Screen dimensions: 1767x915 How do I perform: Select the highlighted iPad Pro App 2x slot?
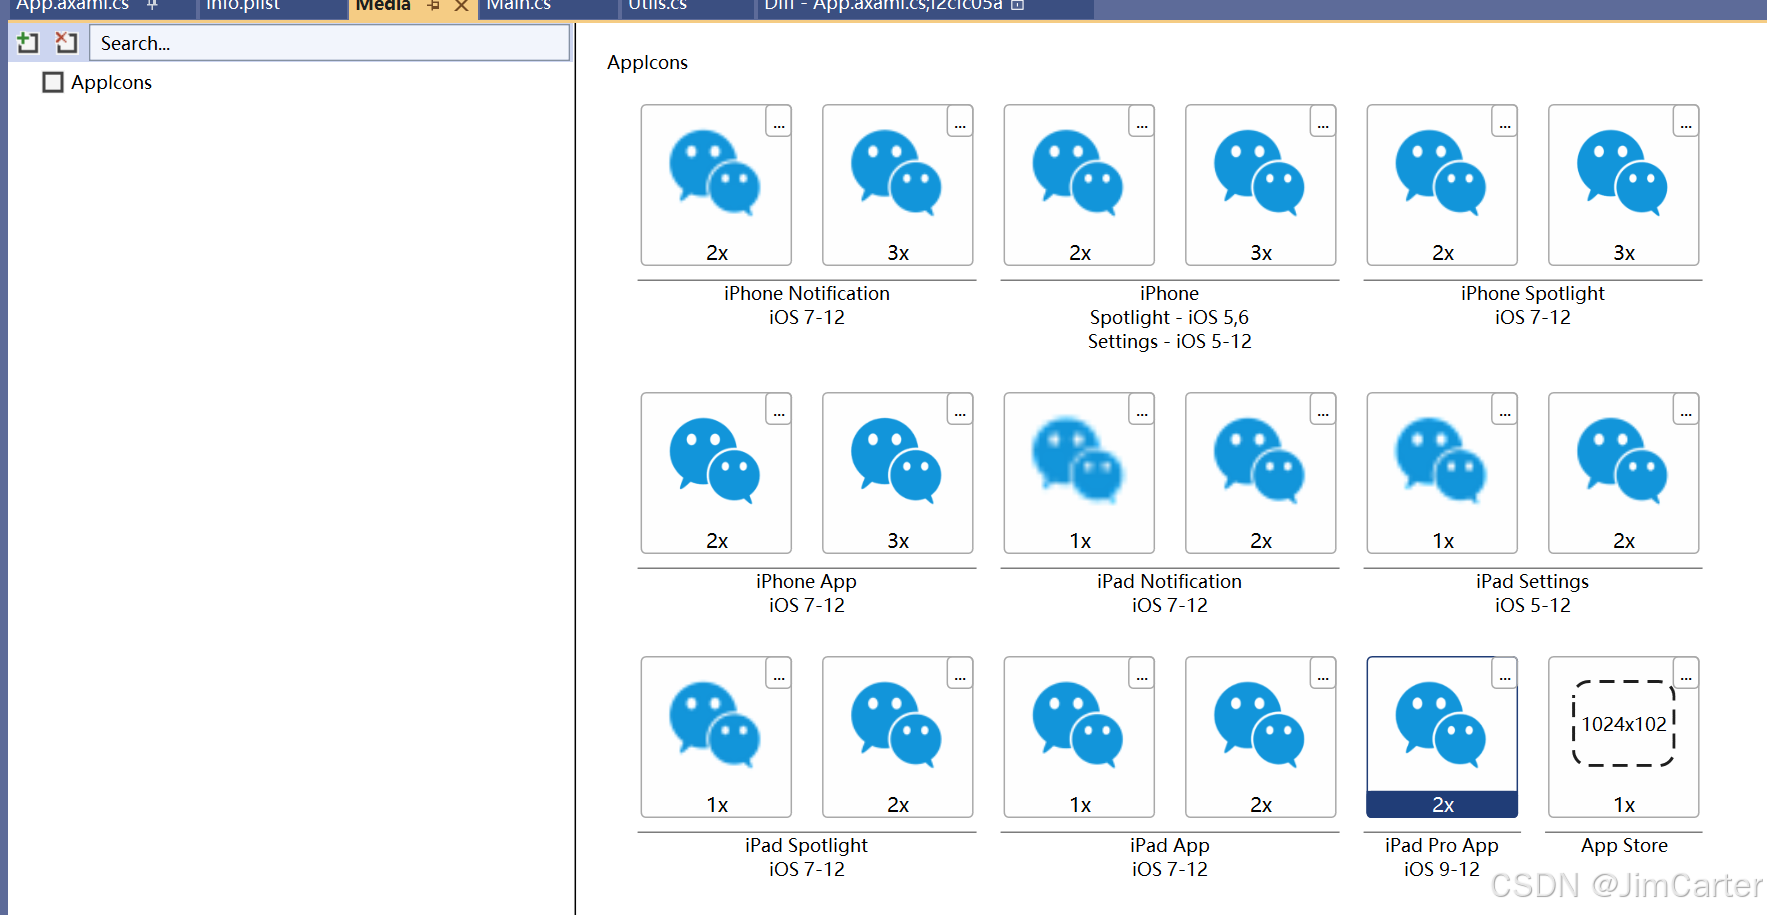click(x=1442, y=737)
